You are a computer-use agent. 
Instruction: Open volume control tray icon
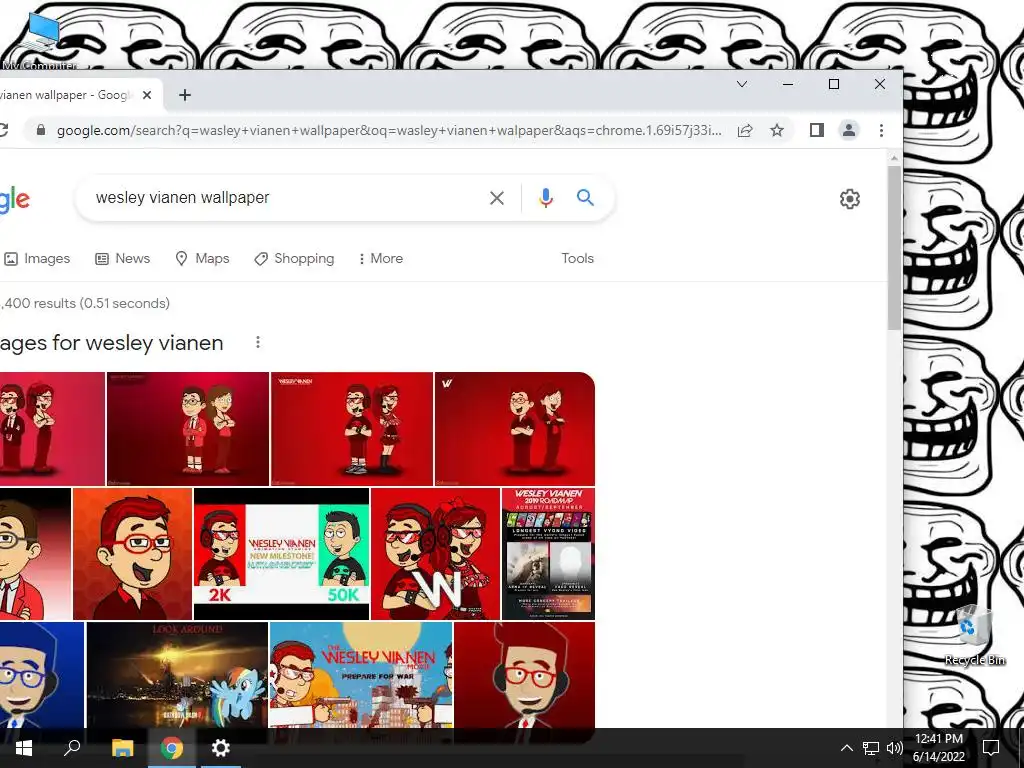pos(895,748)
